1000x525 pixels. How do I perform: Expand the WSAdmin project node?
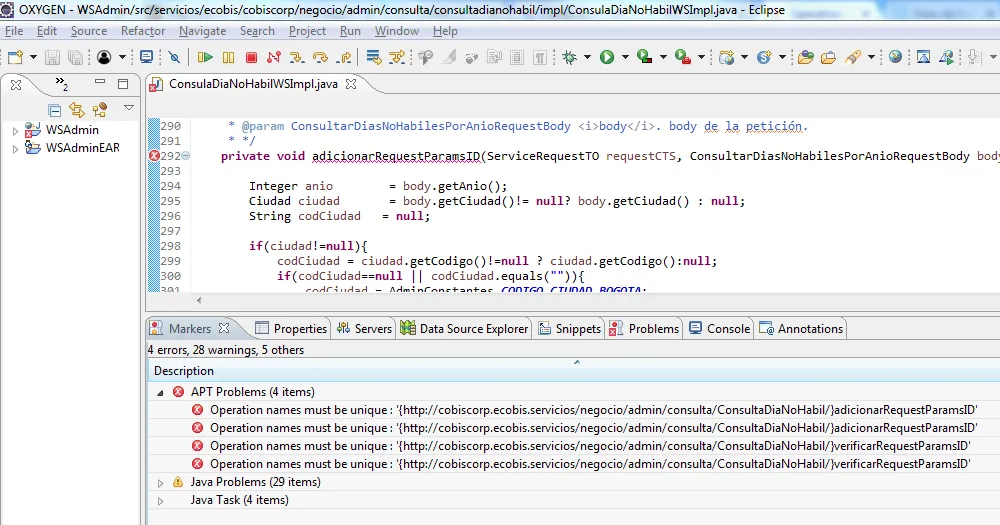(x=15, y=130)
